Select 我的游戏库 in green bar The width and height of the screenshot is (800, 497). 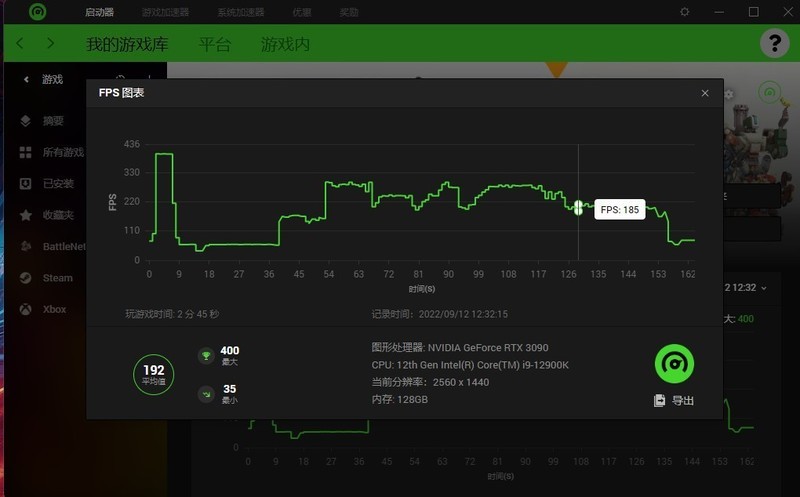pyautogui.click(x=127, y=44)
